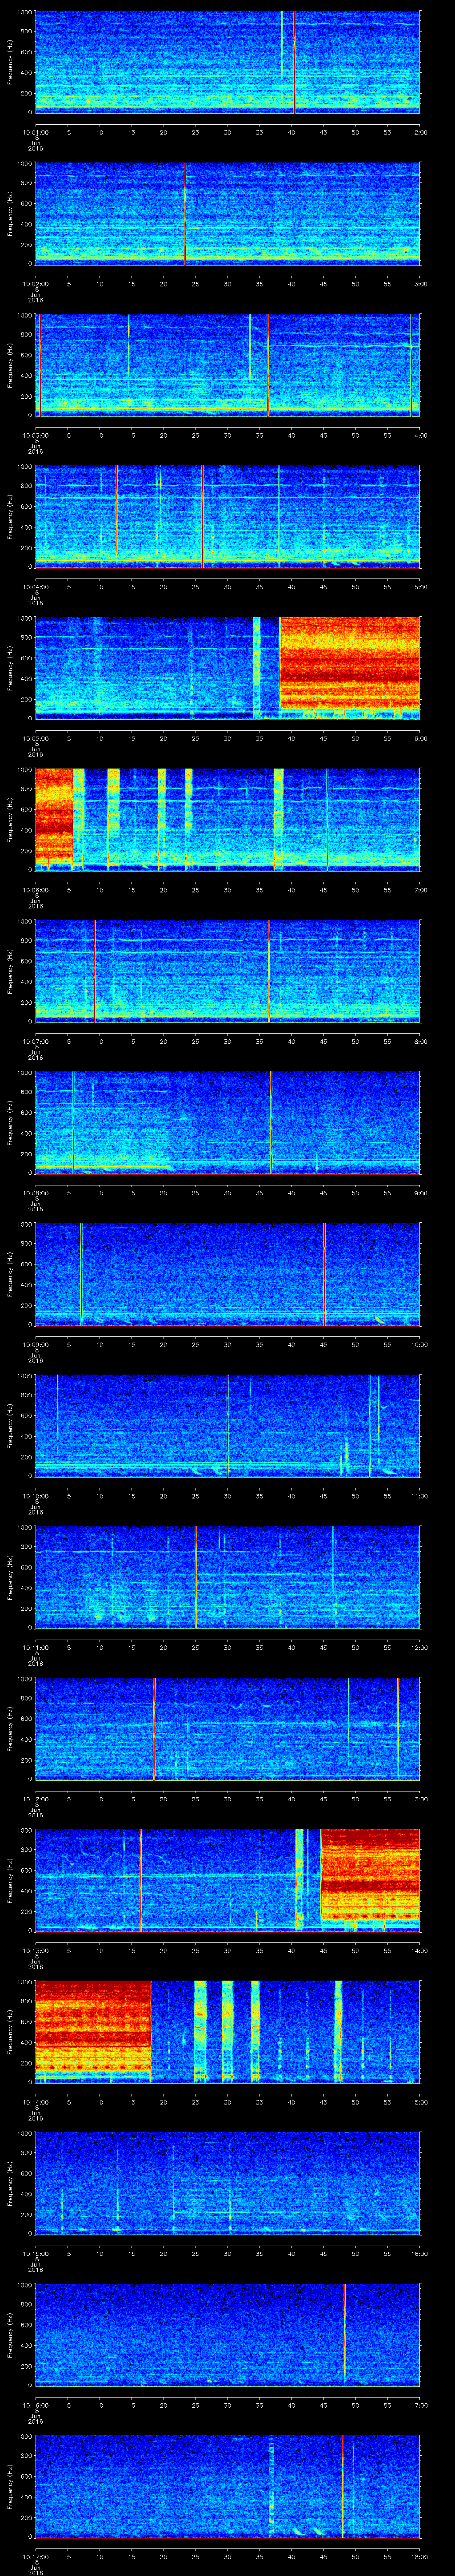Viewport: 455px width, 2576px height.
Task: Select the spectrogram panel starting at 10:11:00
Action: [x=227, y=1577]
